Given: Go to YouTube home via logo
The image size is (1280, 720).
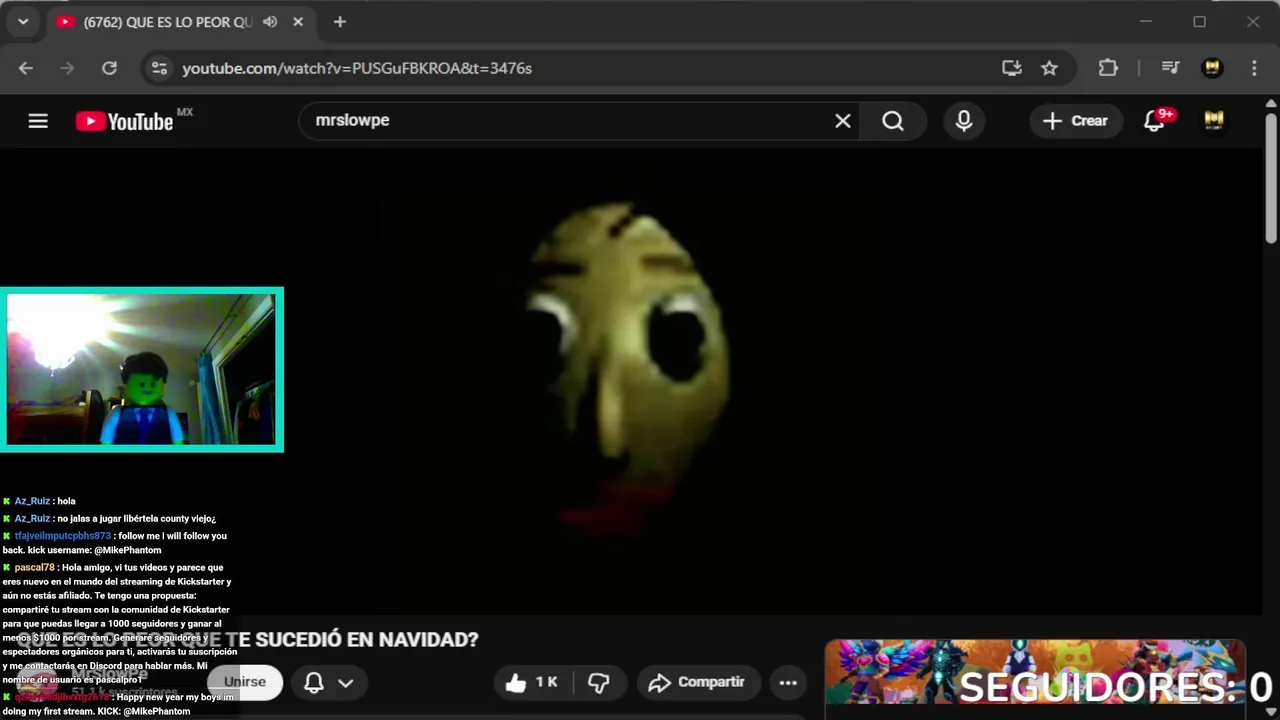Looking at the screenshot, I should (x=124, y=121).
